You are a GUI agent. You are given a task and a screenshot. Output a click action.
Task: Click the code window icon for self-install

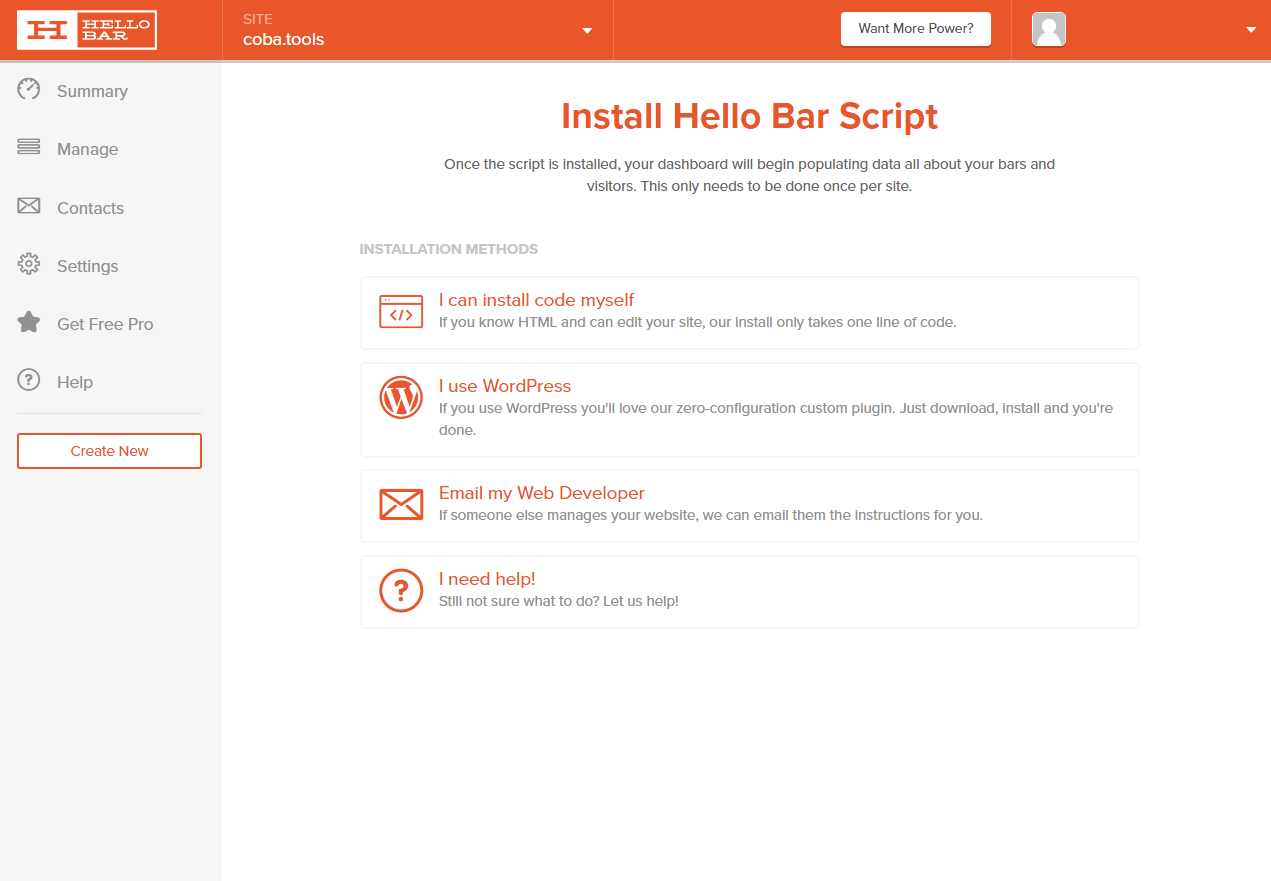pos(401,312)
